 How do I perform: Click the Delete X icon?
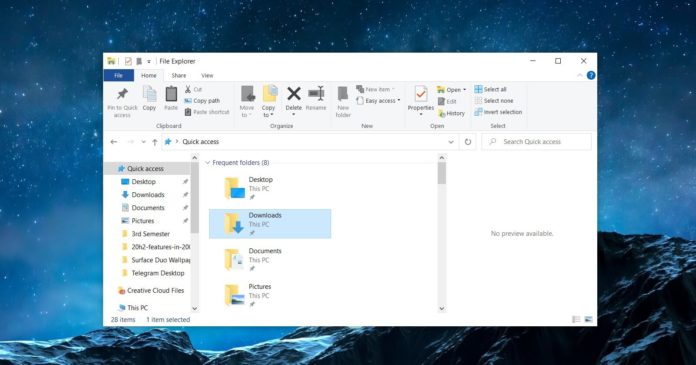tap(293, 94)
